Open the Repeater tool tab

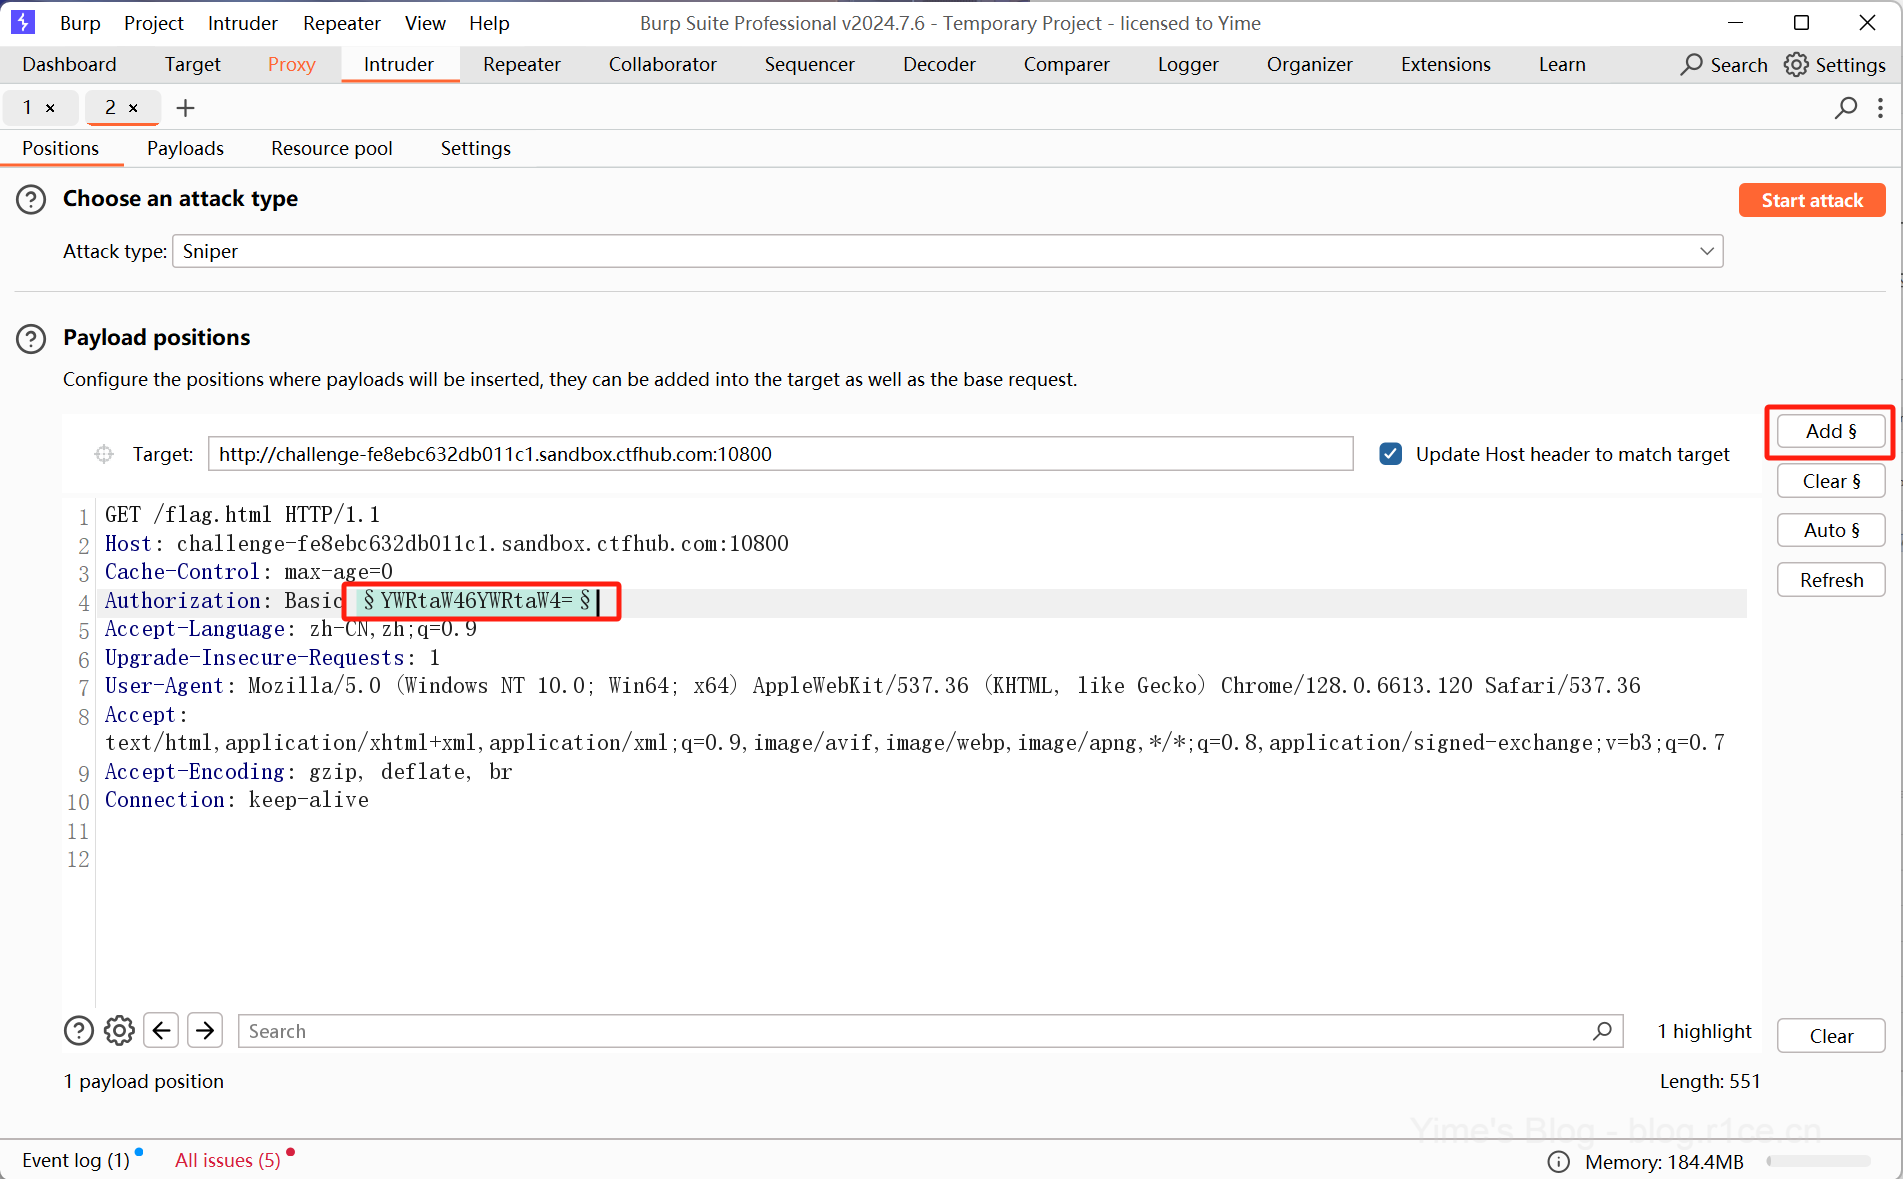pyautogui.click(x=521, y=64)
